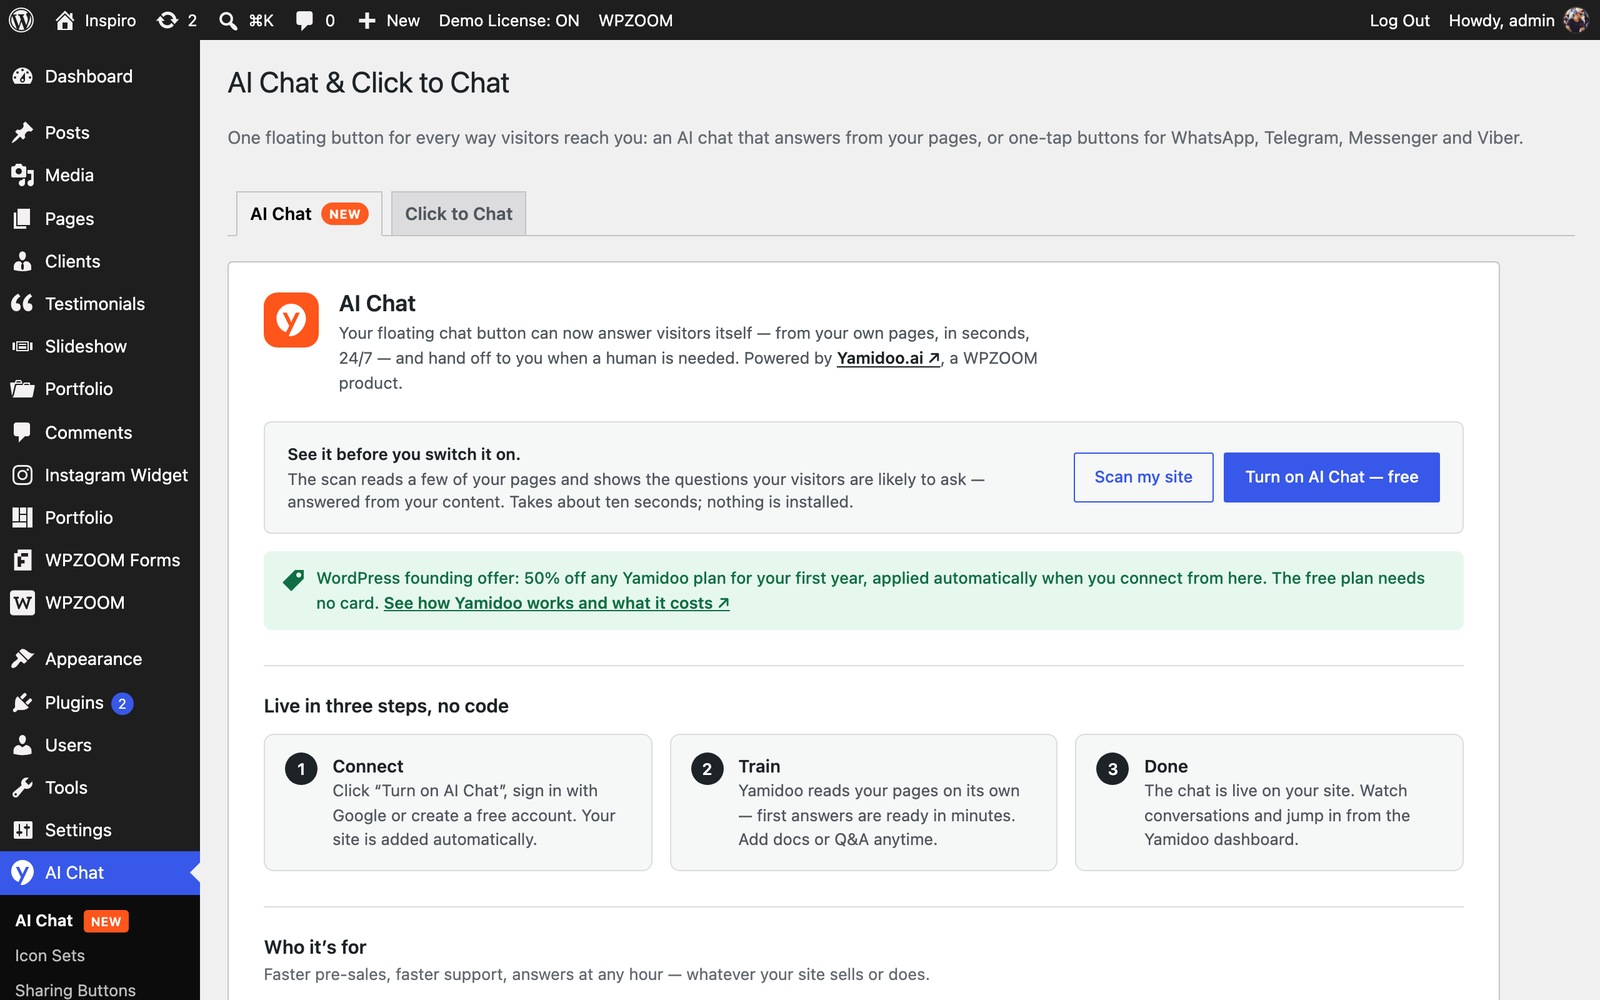1600x1000 pixels.
Task: Open the search magnifier icon
Action: [228, 21]
